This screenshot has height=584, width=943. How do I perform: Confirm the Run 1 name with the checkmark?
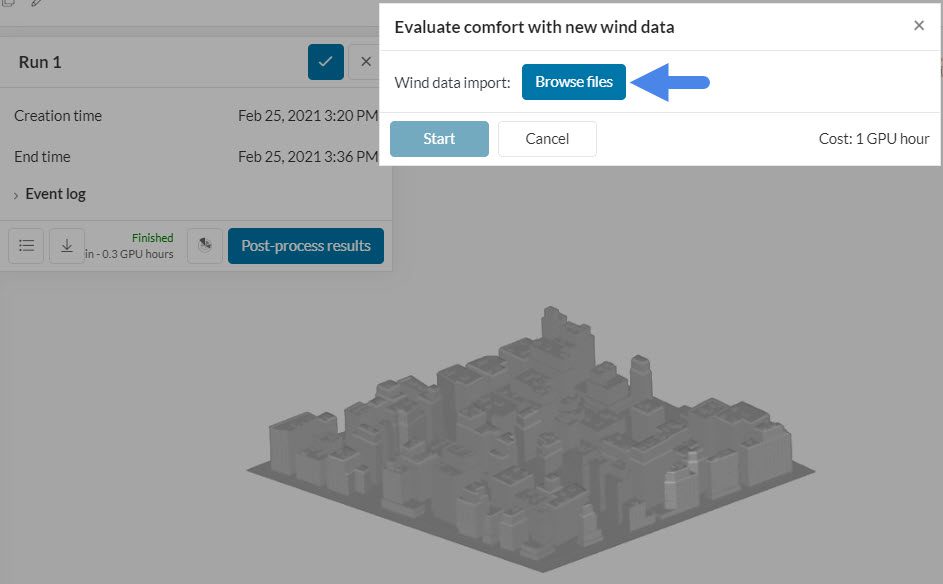tap(325, 61)
